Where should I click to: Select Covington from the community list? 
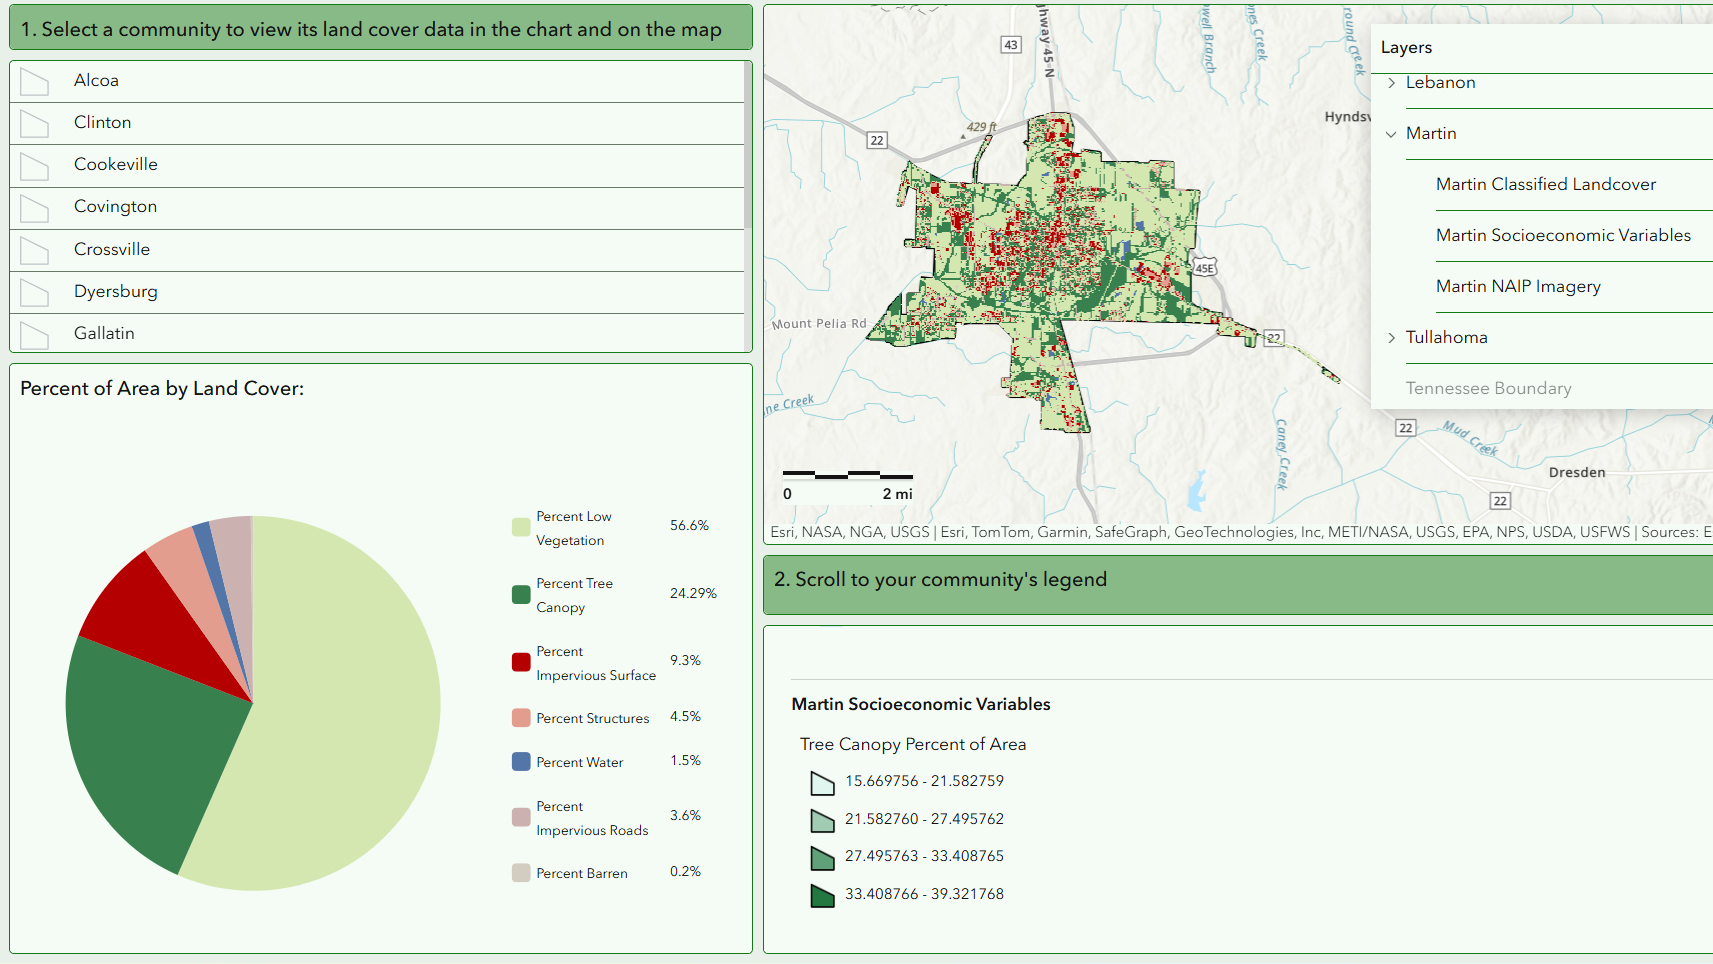tap(115, 207)
